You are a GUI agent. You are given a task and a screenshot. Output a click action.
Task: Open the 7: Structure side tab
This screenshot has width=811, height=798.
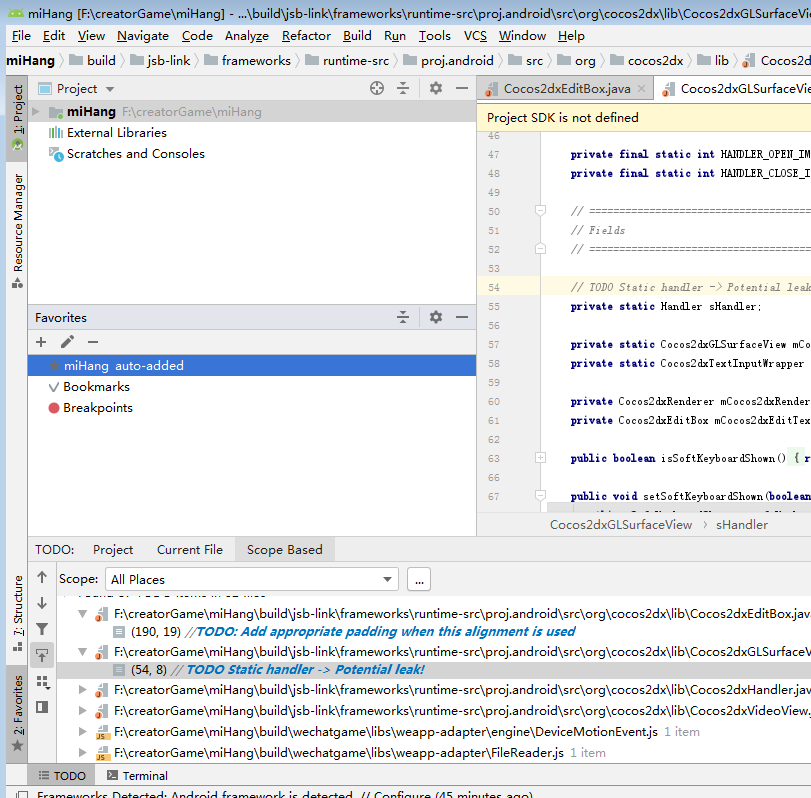[18, 613]
